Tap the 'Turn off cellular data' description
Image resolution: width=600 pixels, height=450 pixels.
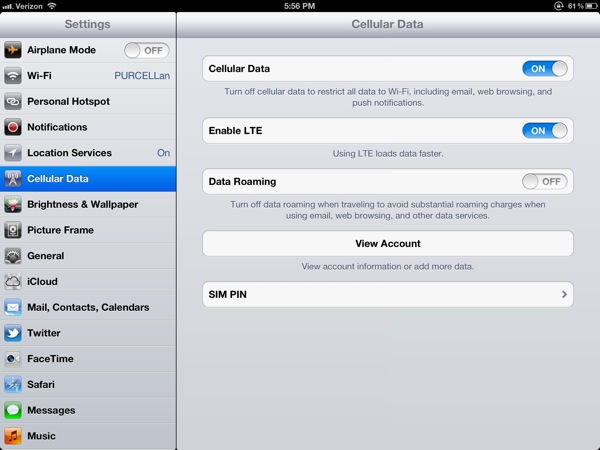pos(388,97)
